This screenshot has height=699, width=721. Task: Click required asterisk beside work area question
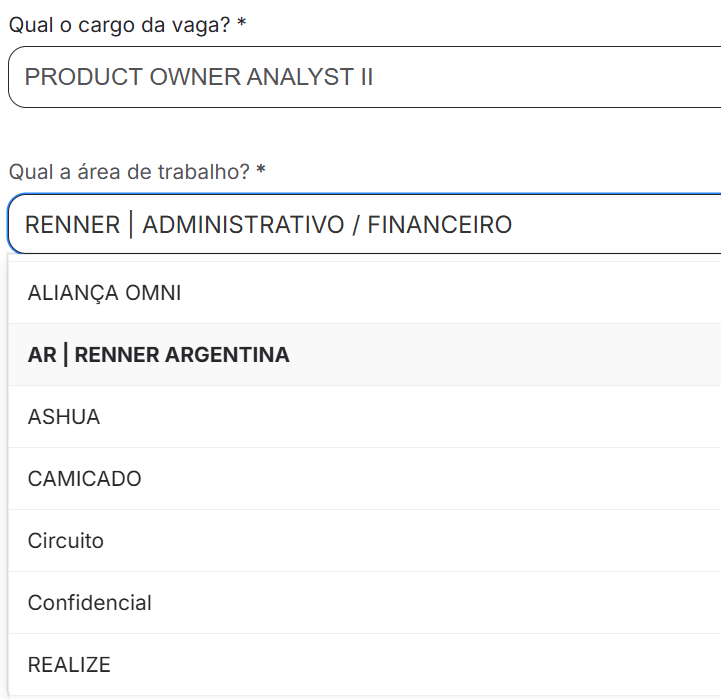(x=261, y=171)
